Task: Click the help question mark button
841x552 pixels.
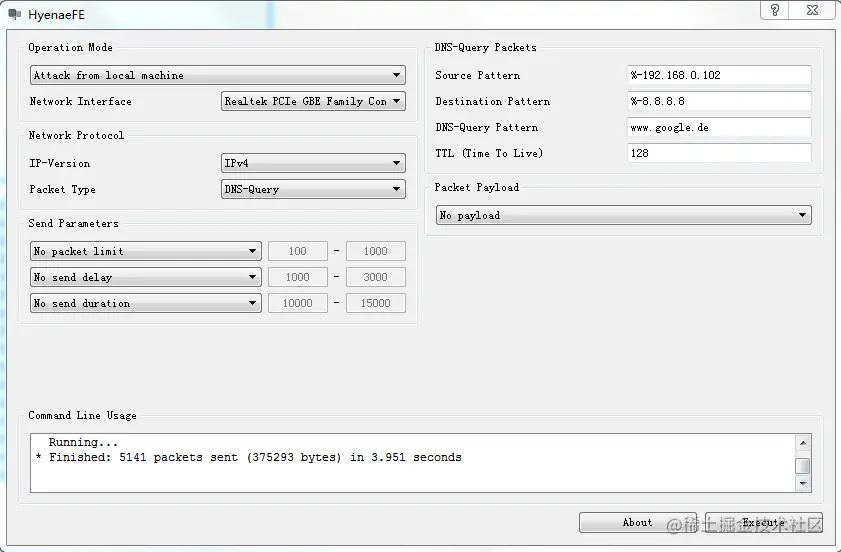Action: point(774,10)
